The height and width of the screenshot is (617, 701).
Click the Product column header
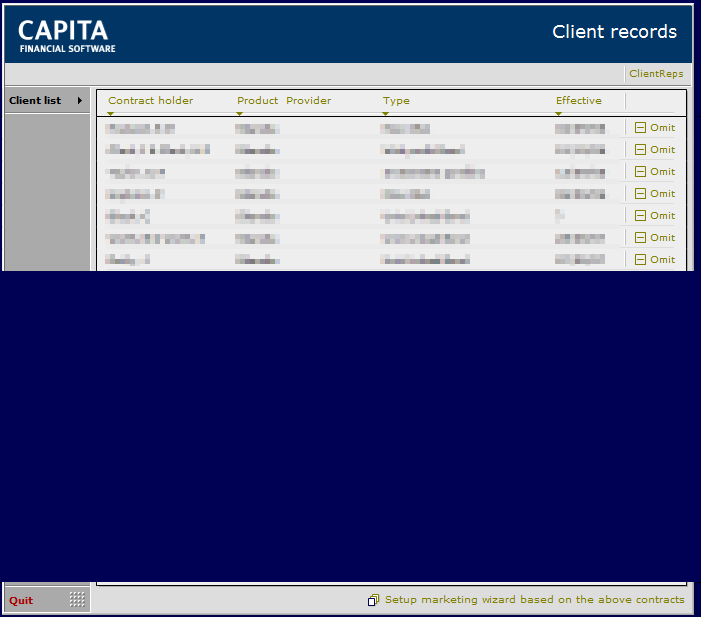[x=258, y=101]
